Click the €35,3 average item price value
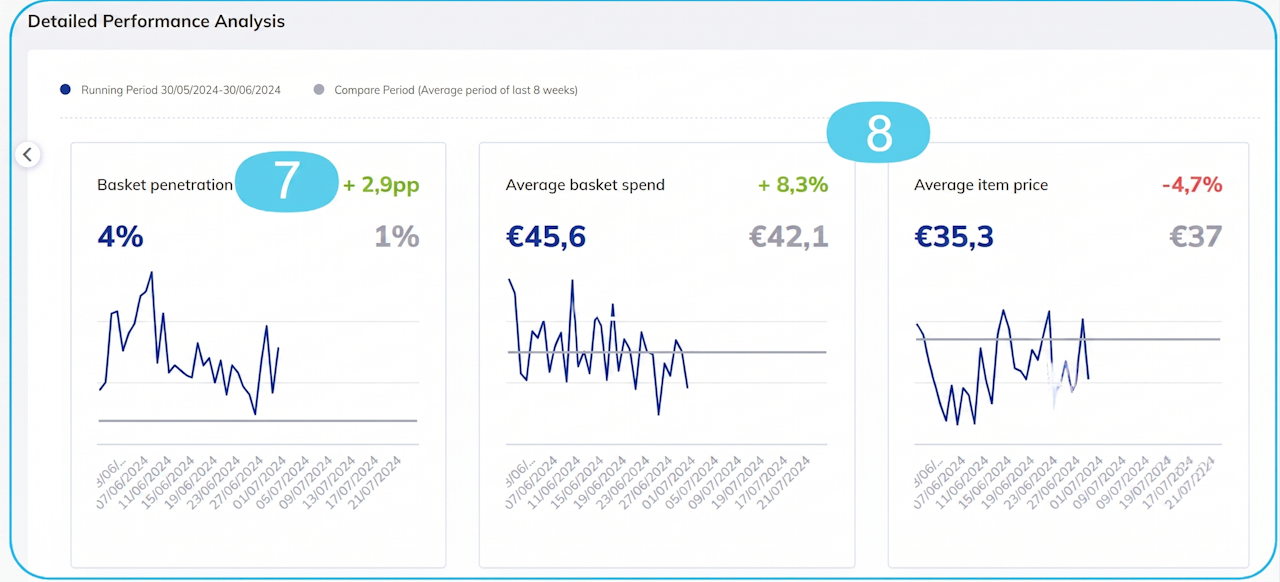 [954, 237]
